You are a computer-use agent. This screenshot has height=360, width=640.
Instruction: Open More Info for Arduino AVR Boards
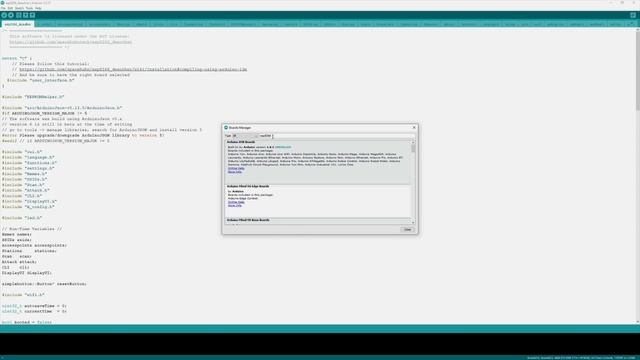pos(235,172)
